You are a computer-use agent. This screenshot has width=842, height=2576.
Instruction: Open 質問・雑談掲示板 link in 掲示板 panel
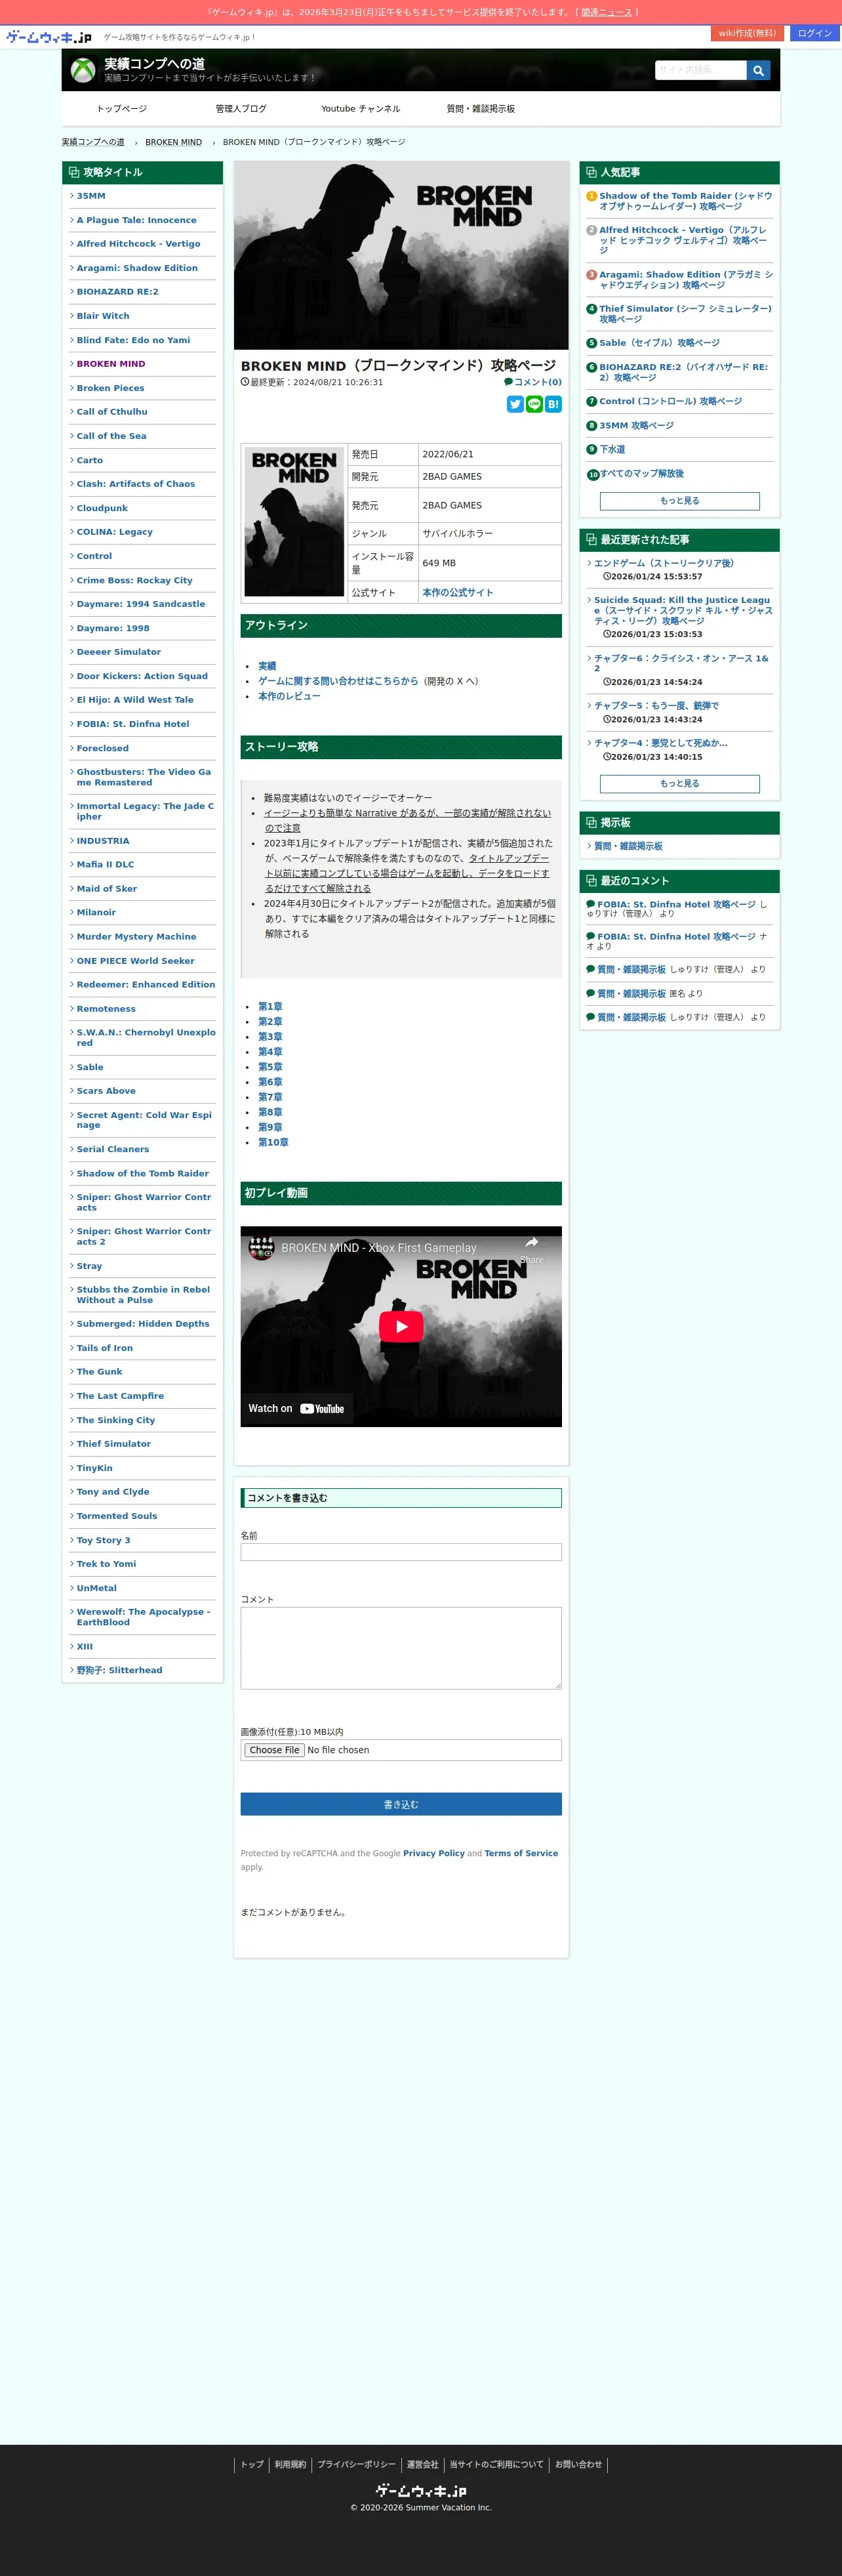point(628,846)
